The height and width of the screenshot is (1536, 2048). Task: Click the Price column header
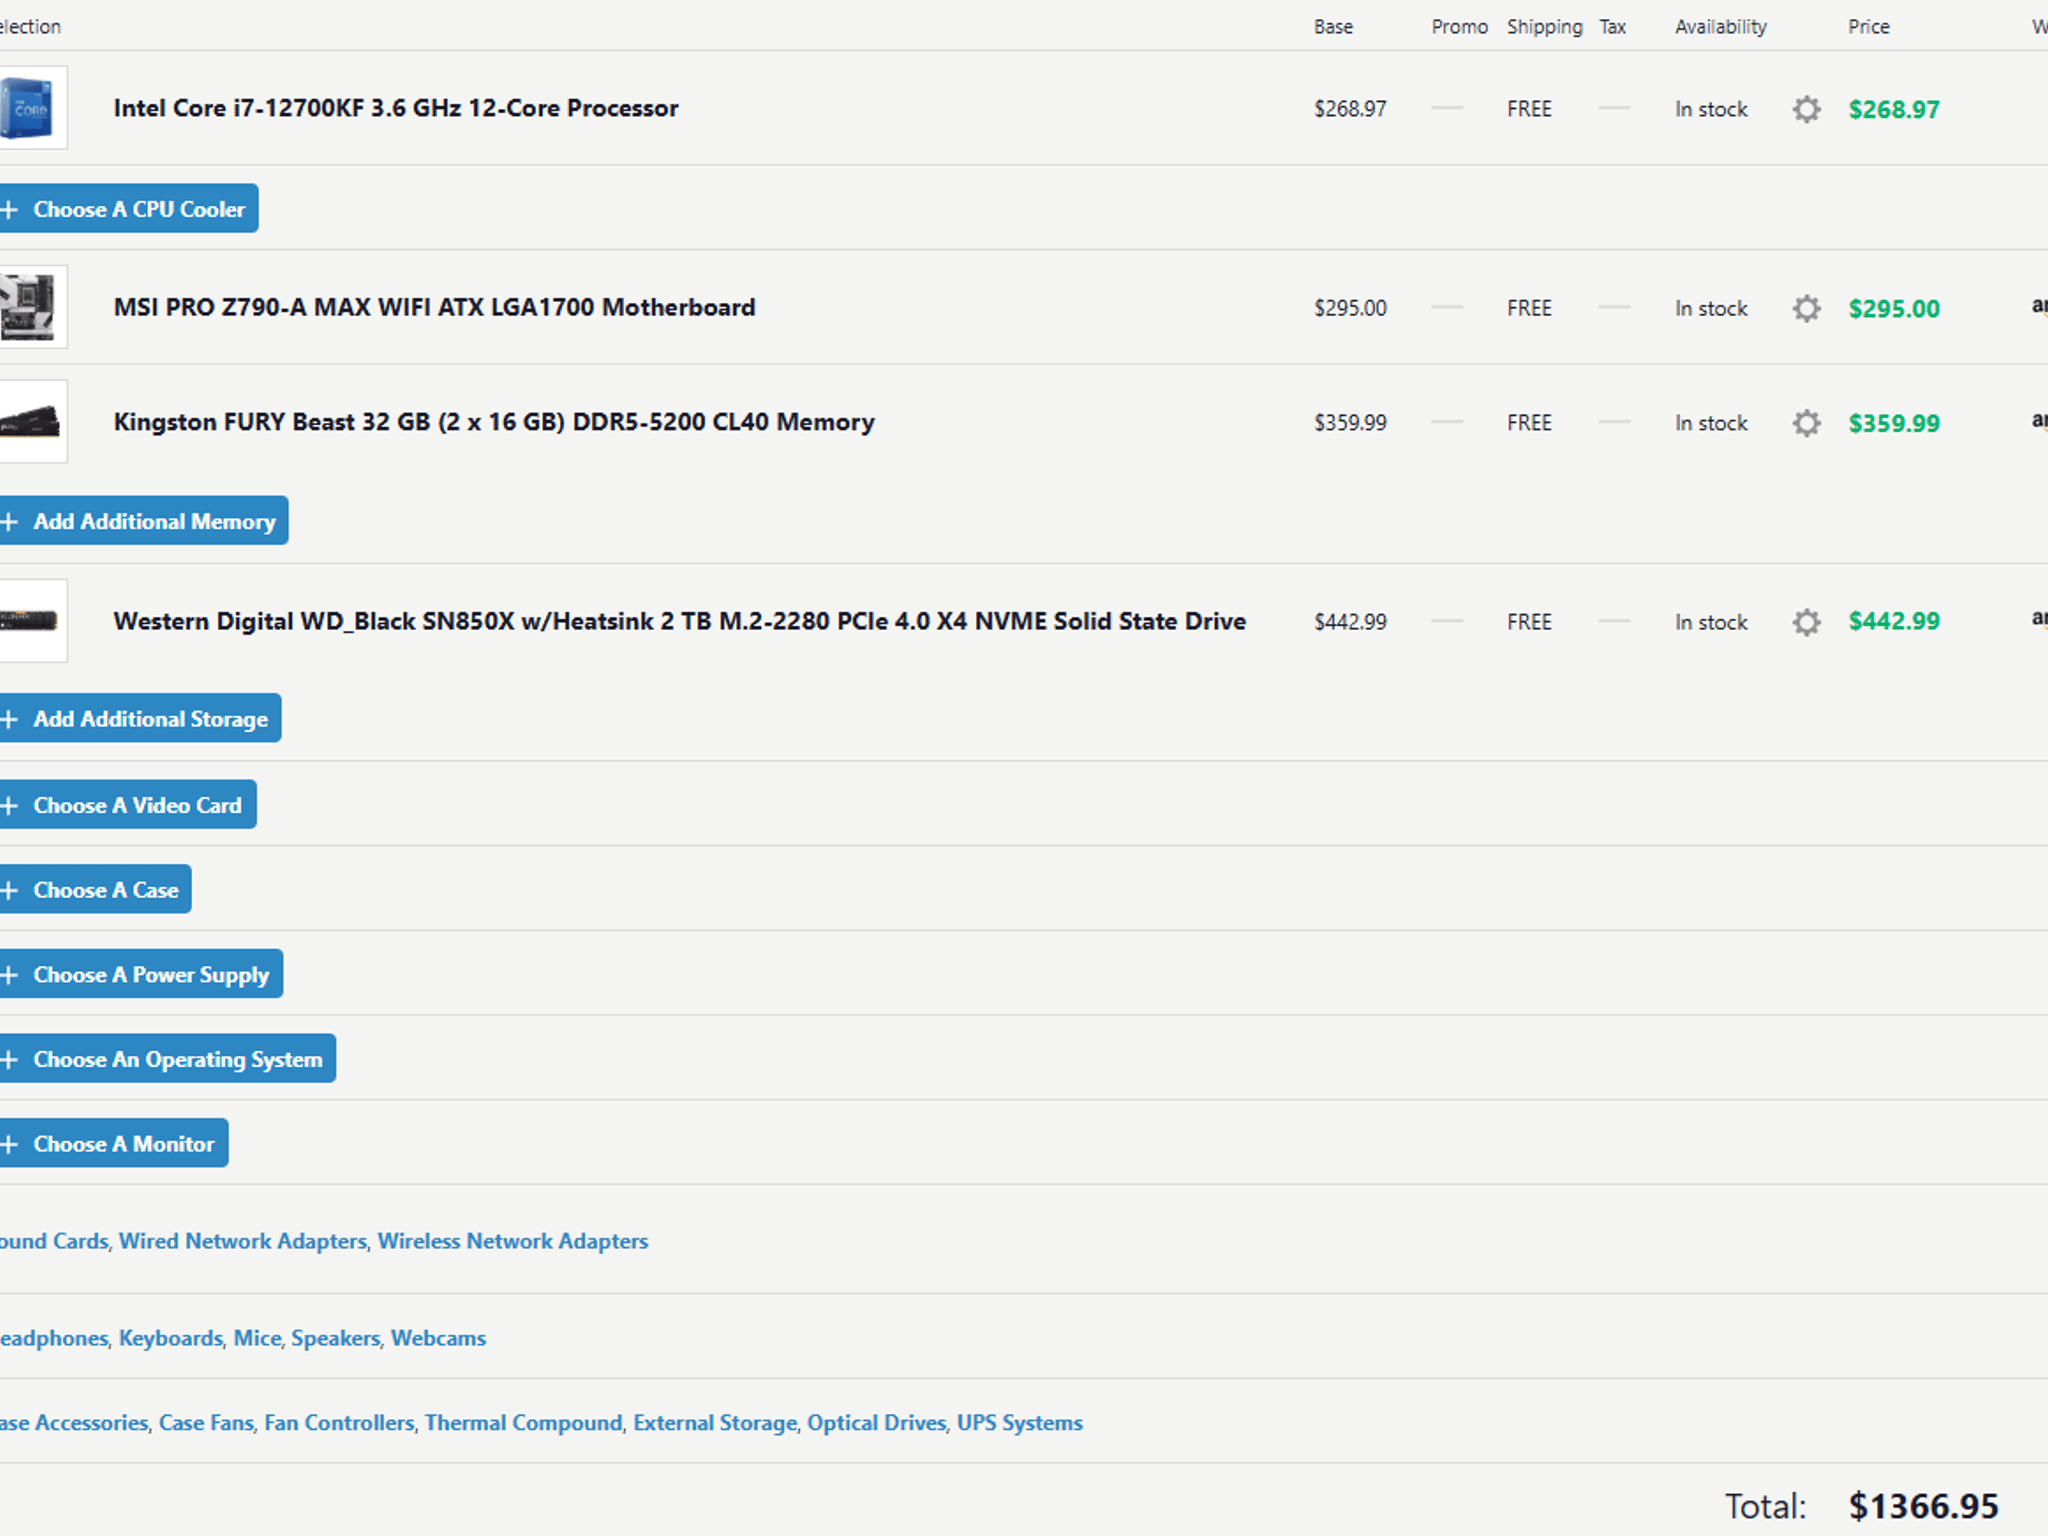(x=1869, y=27)
